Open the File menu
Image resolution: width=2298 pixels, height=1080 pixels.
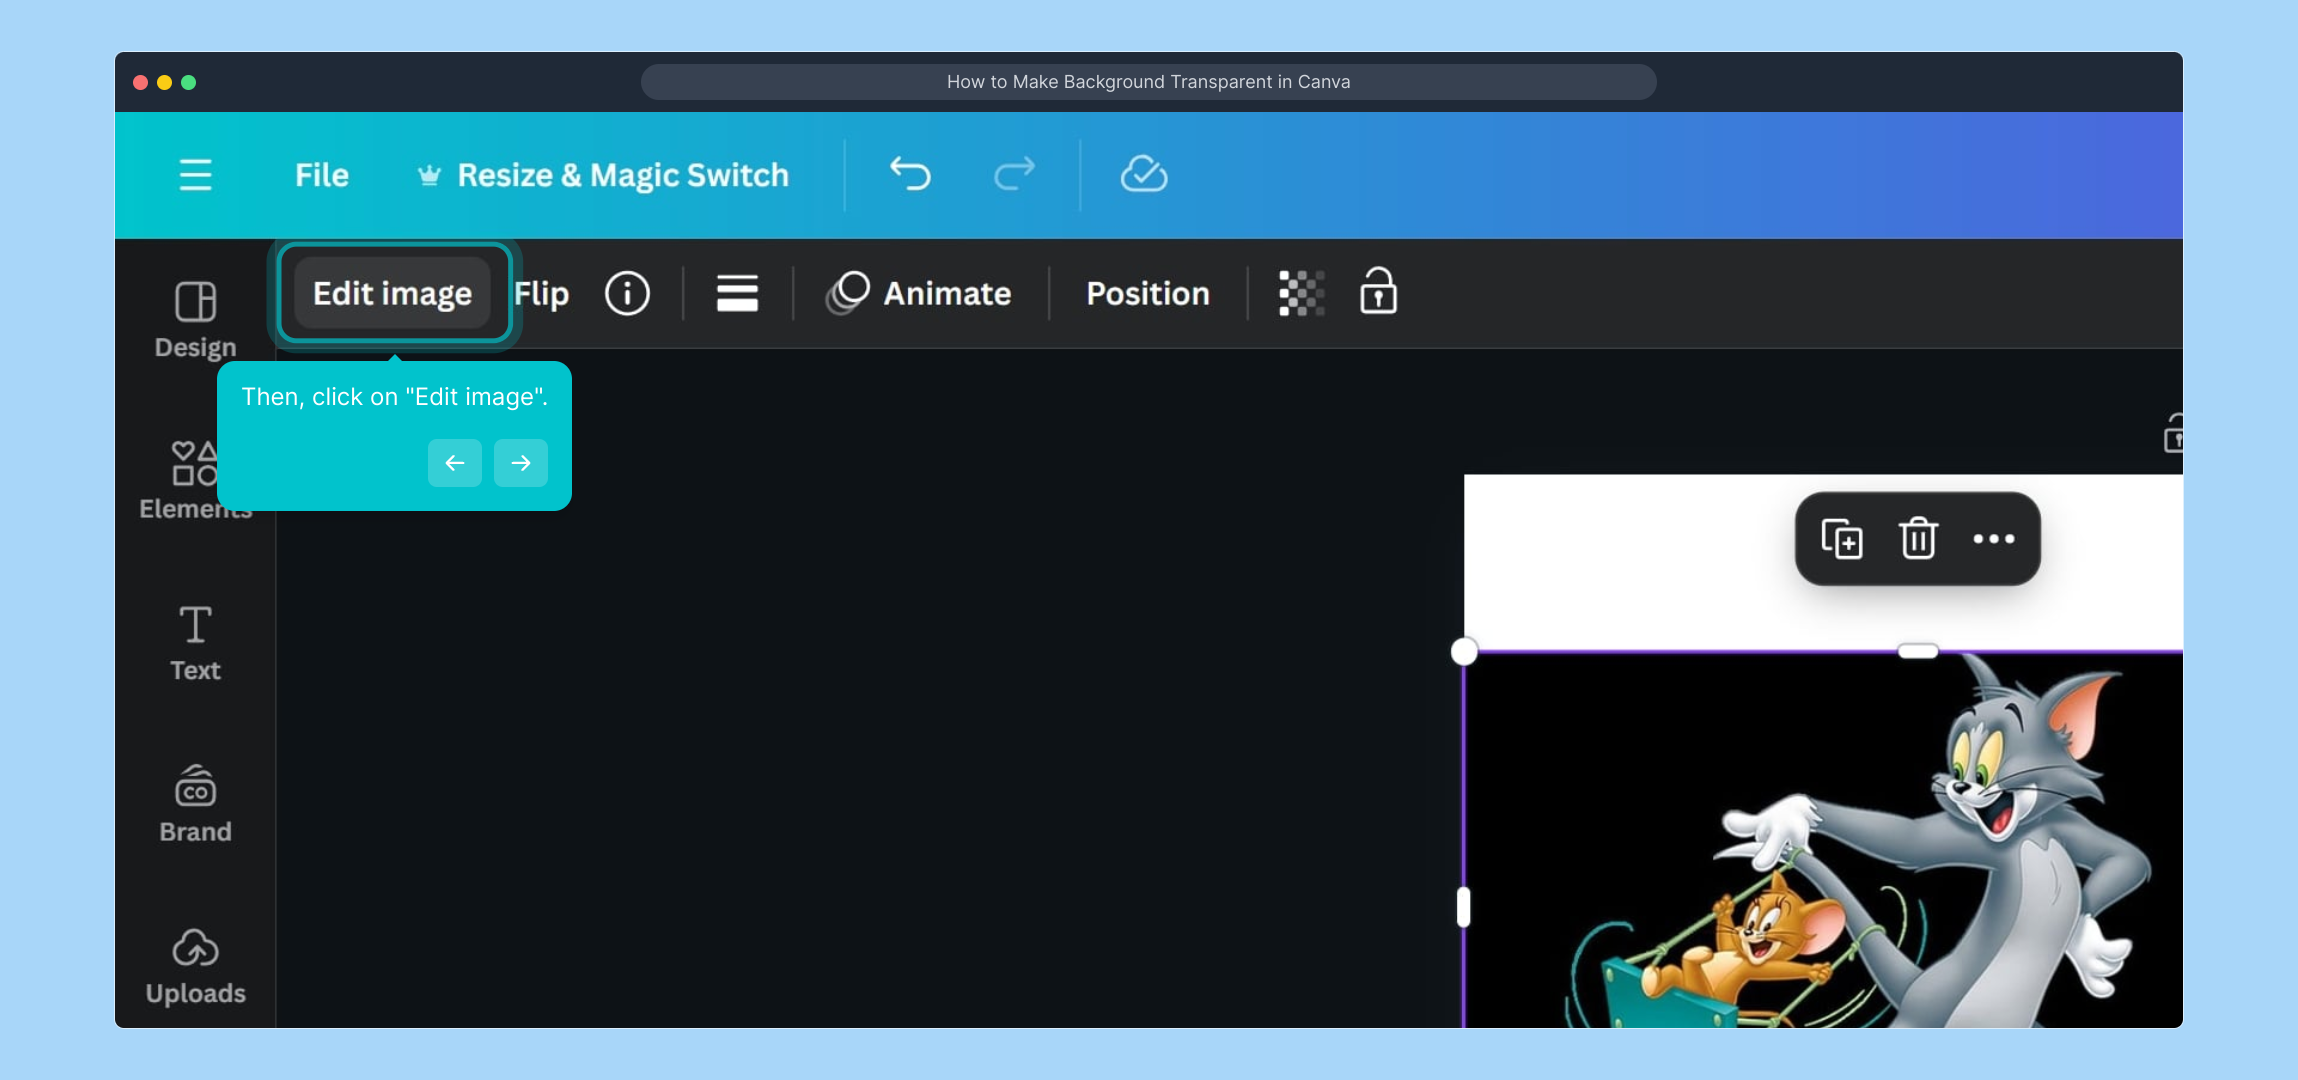click(322, 175)
